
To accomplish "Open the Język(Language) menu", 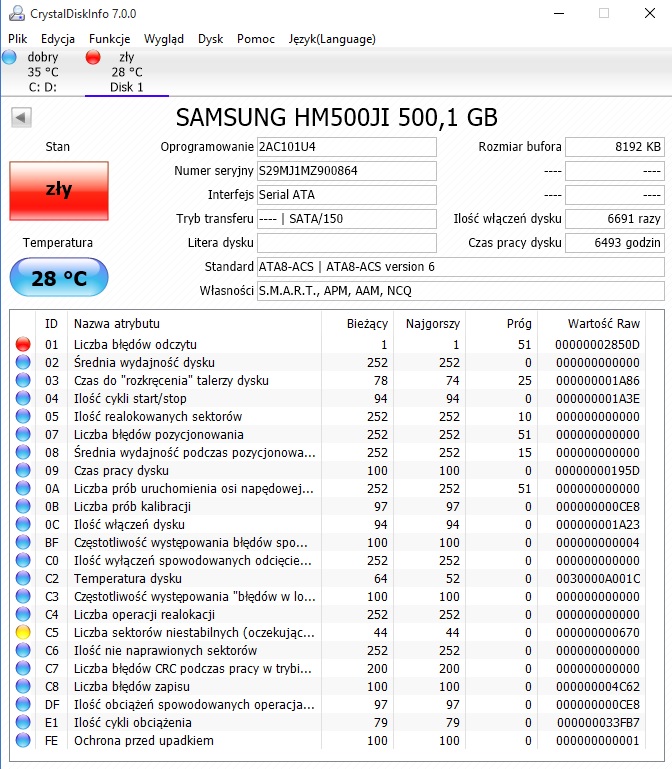I will [332, 39].
